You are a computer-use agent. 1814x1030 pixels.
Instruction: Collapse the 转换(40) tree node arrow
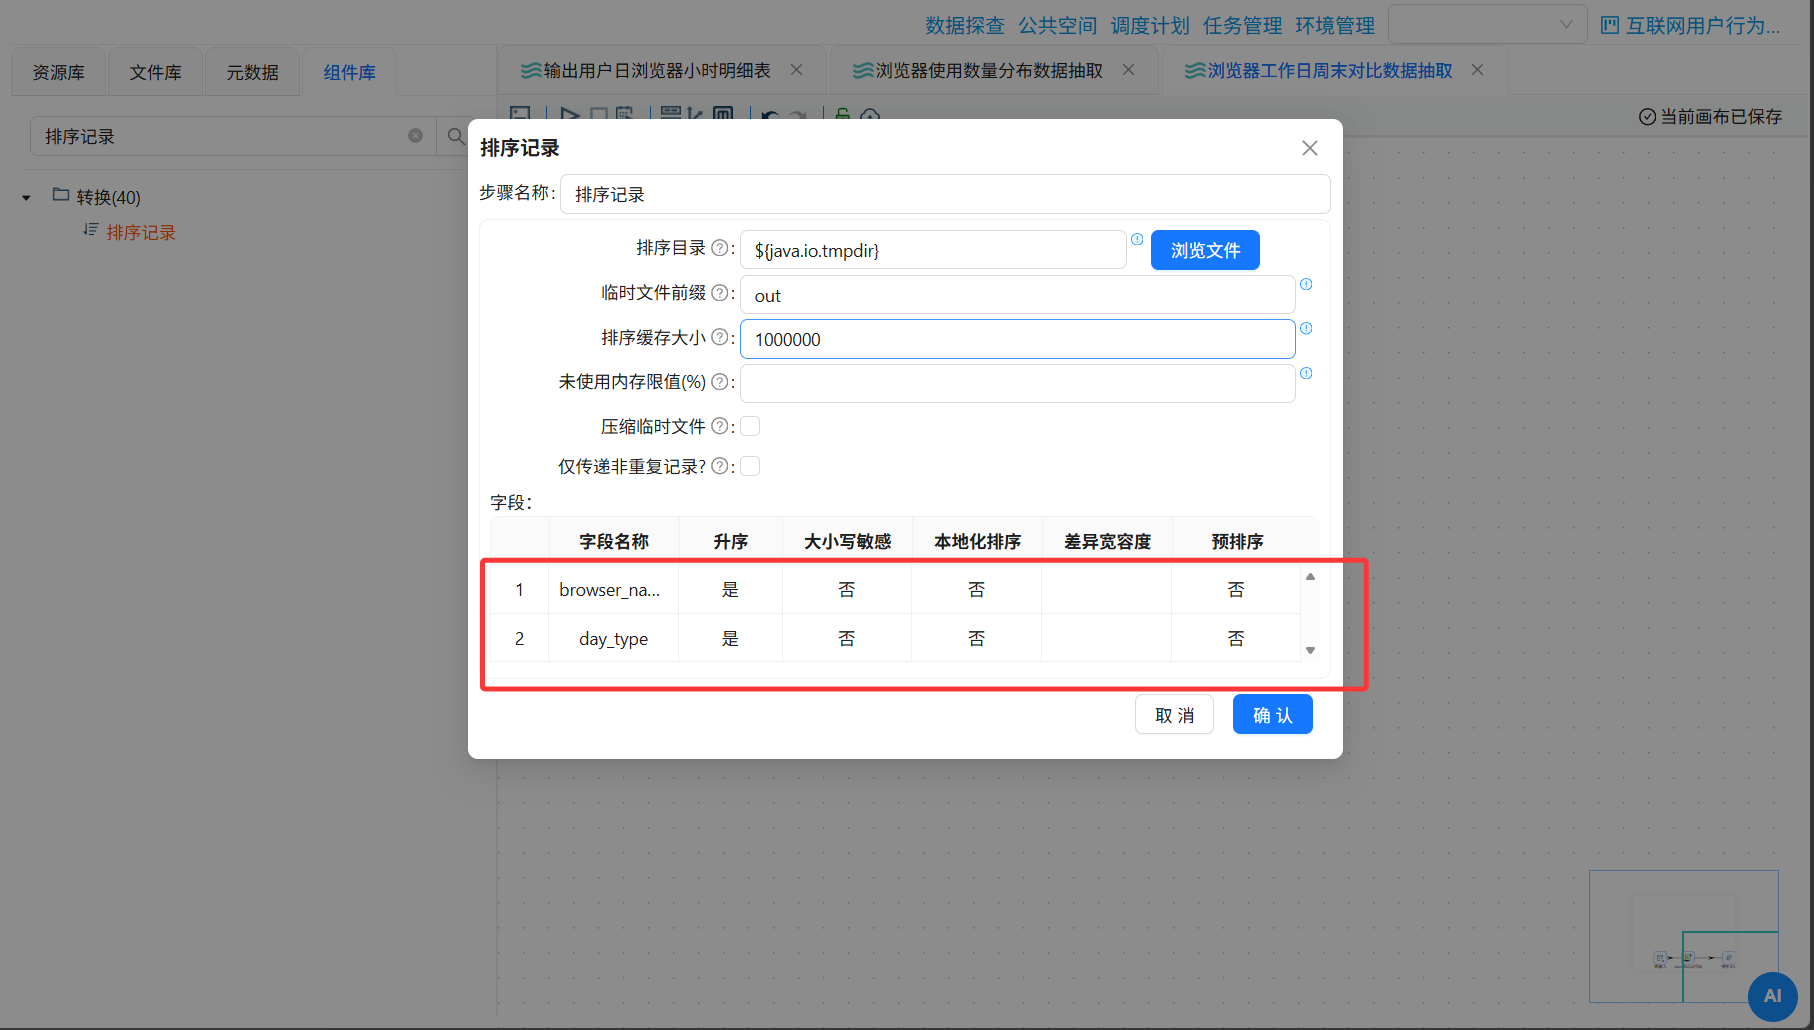[27, 198]
